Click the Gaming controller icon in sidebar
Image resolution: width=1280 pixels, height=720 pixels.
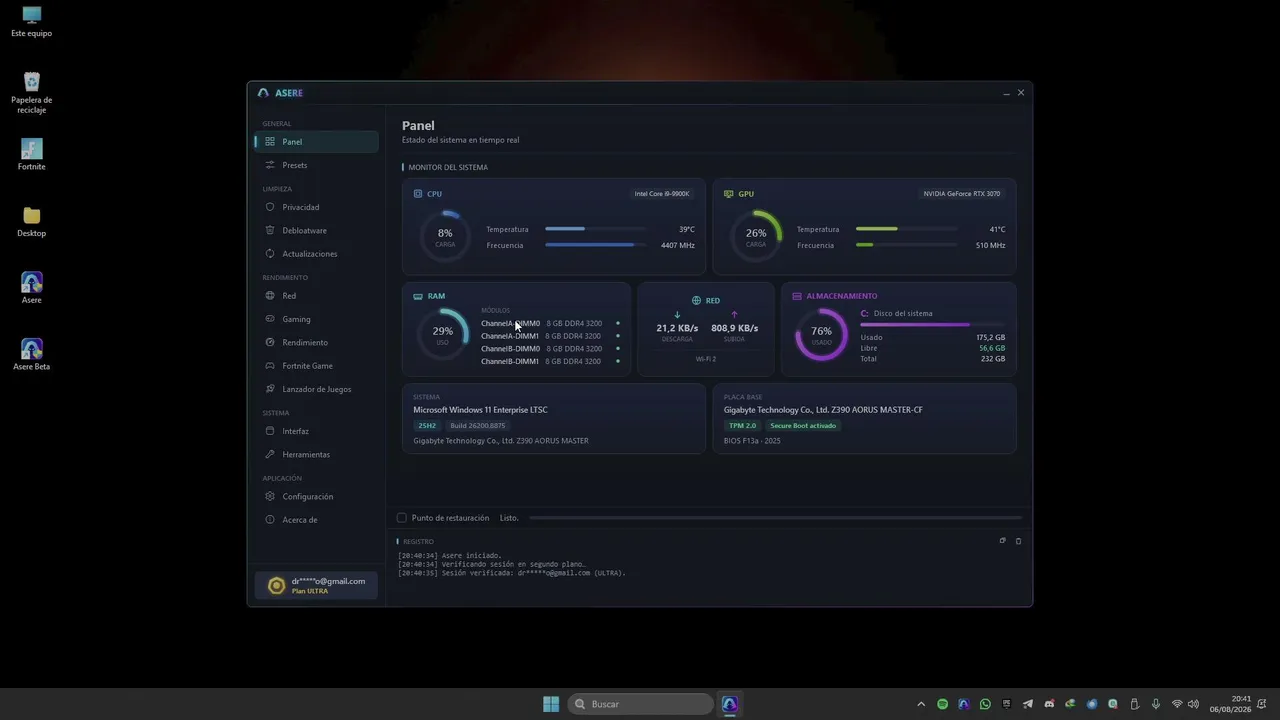click(270, 319)
